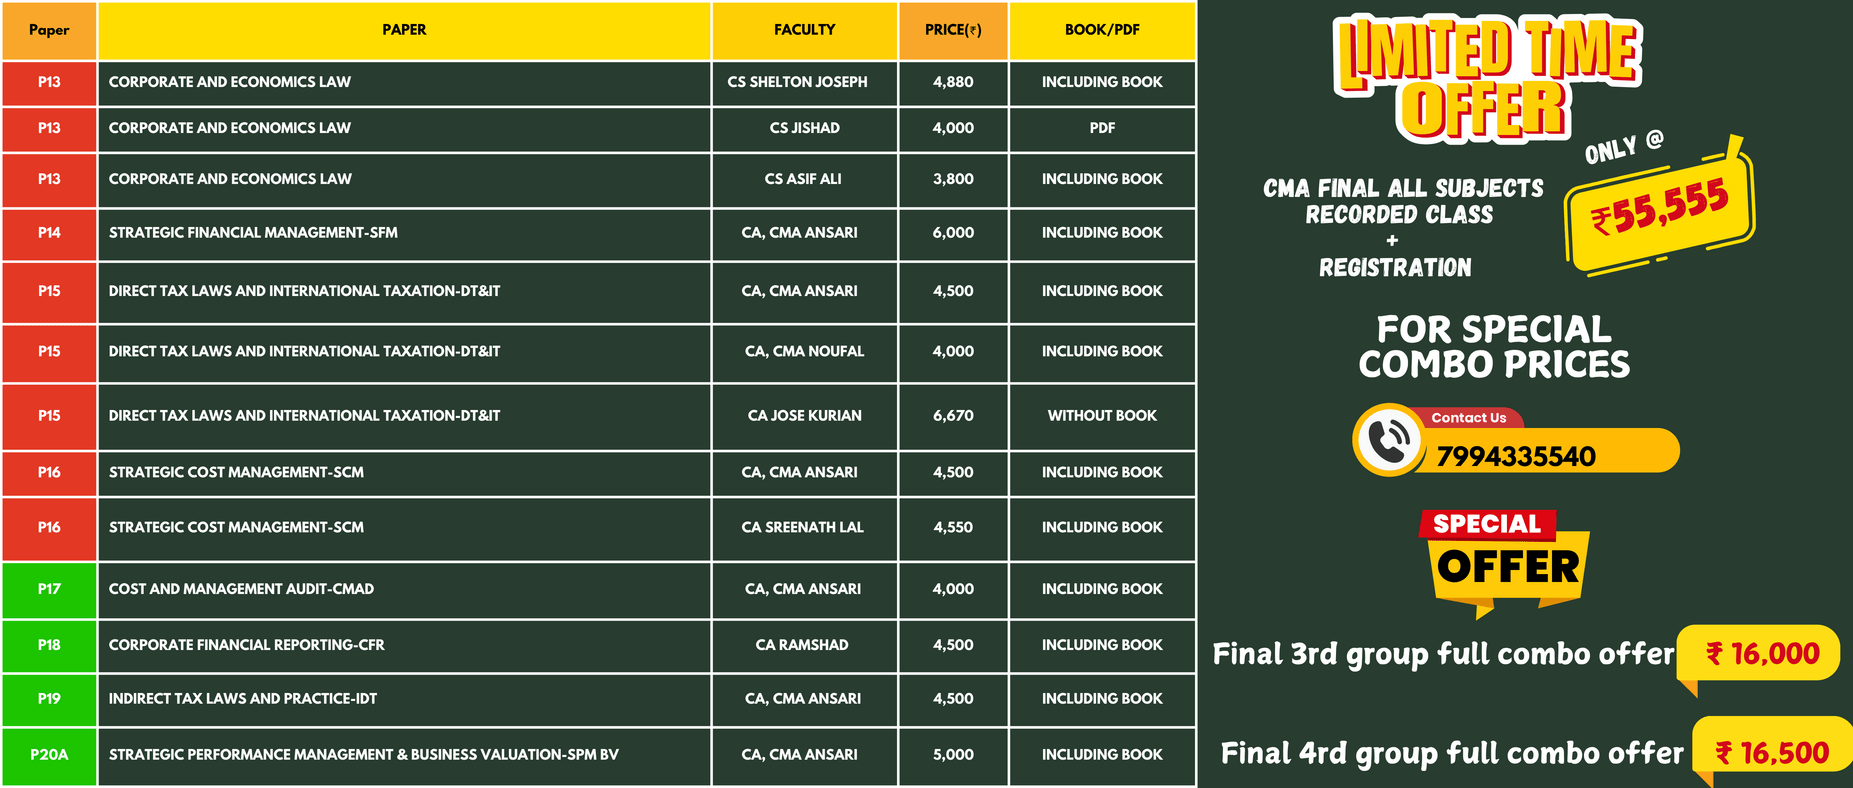Viewport: 1853px width, 788px height.
Task: Select the ₹16,500 combo price bubble
Action: pyautogui.click(x=1772, y=752)
